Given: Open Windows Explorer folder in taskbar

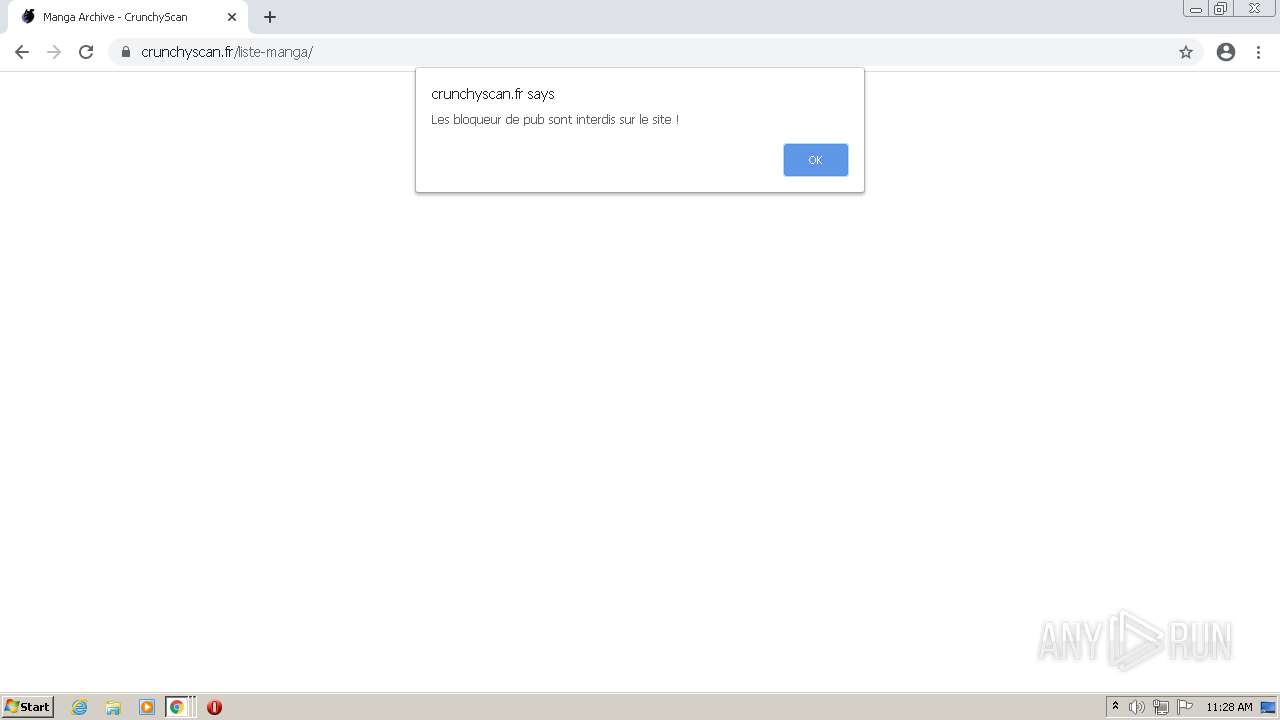Looking at the screenshot, I should [113, 707].
